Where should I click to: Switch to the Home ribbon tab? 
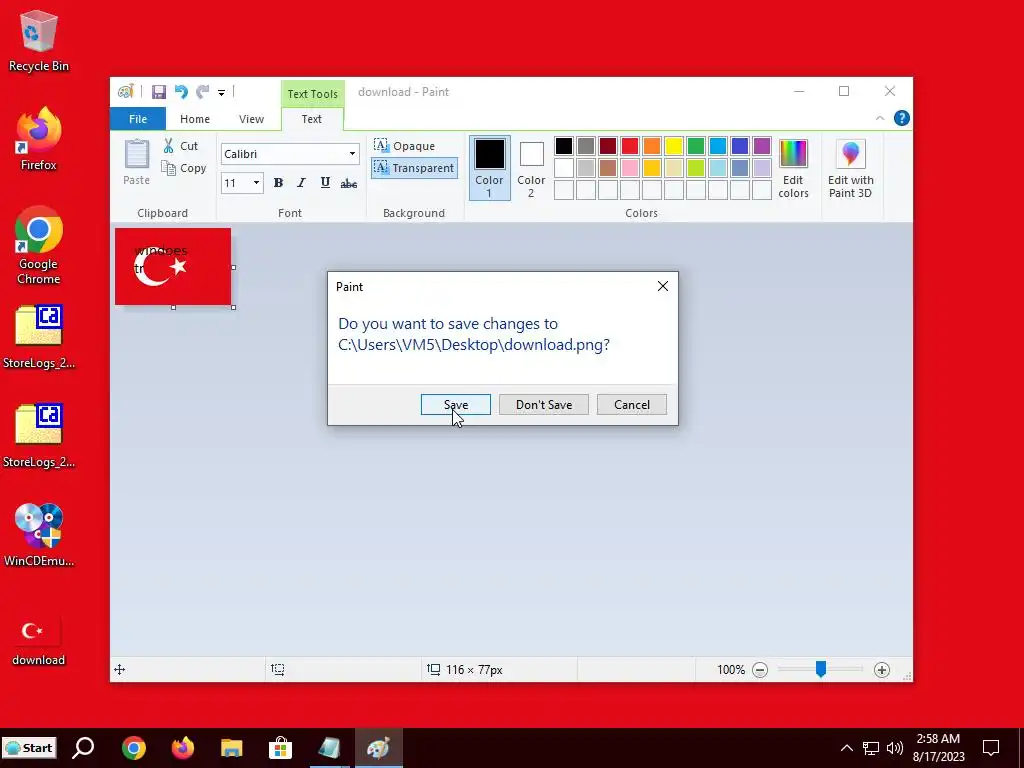tap(195, 119)
